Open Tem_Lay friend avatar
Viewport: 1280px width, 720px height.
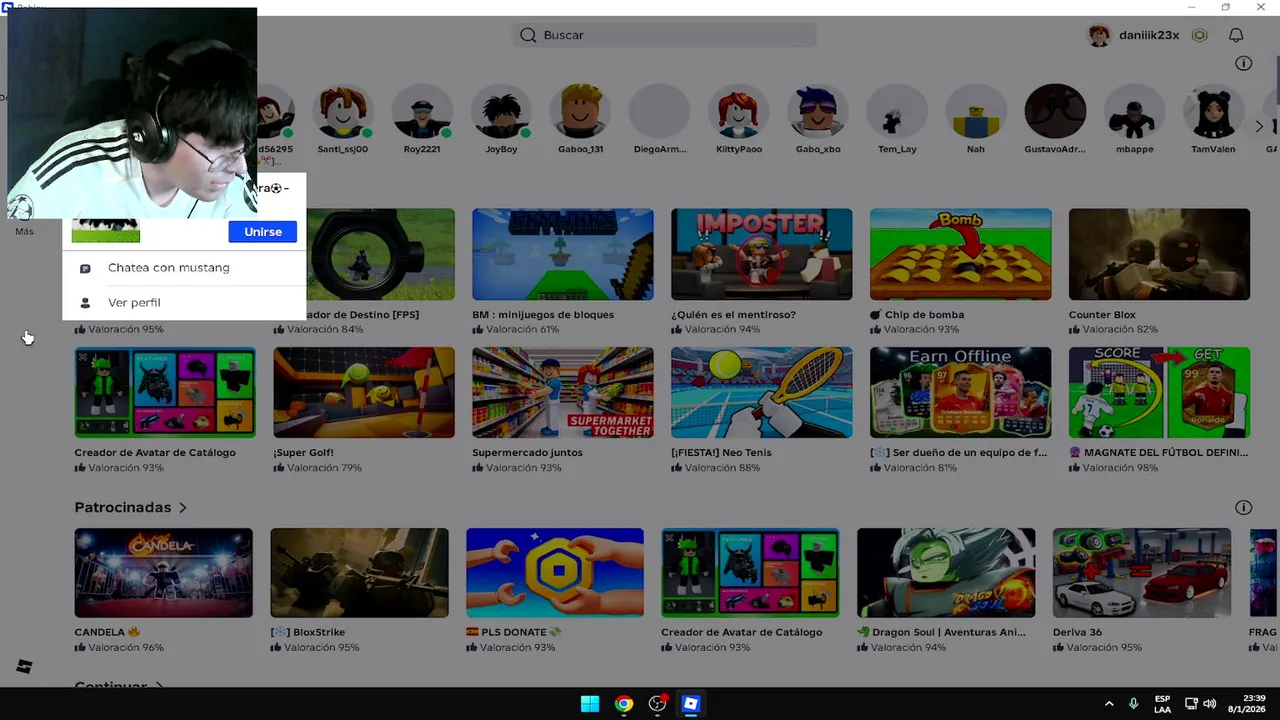click(897, 111)
